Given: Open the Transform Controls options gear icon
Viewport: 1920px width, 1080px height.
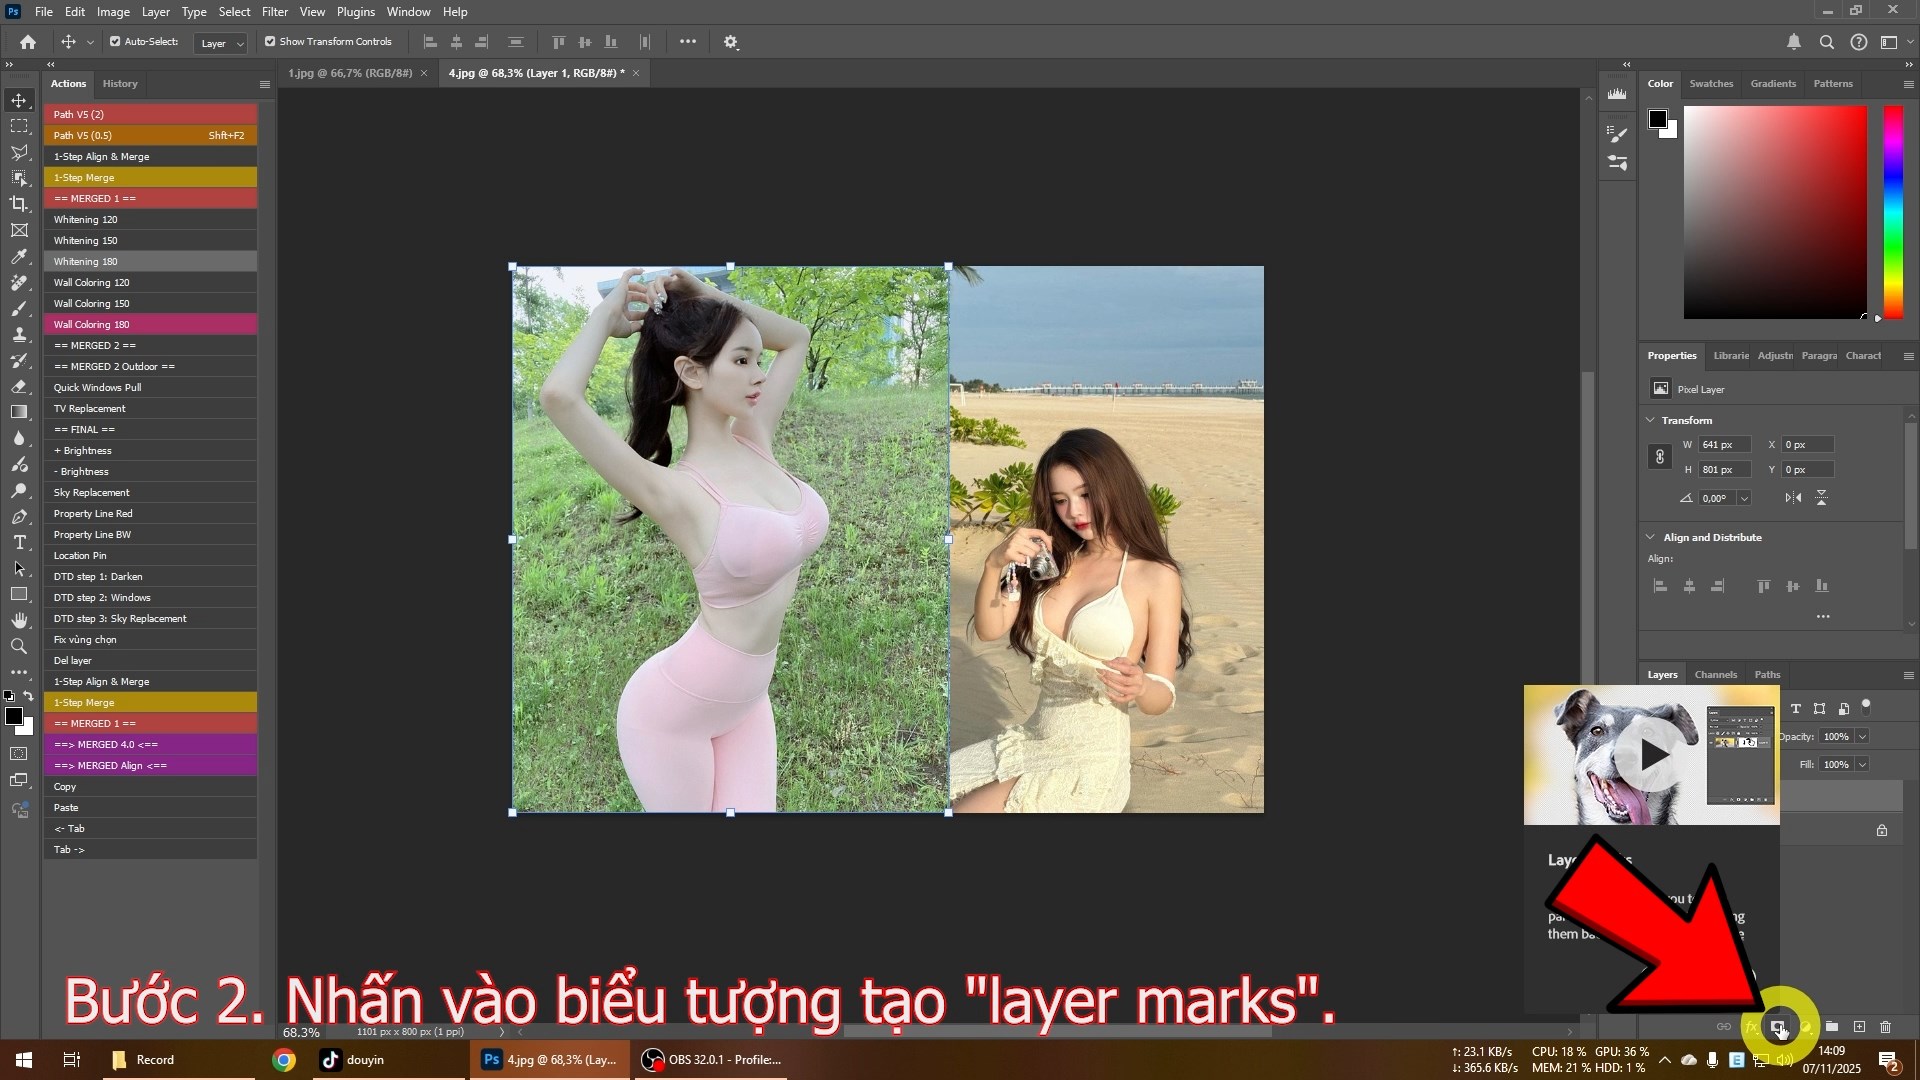Looking at the screenshot, I should (x=731, y=42).
